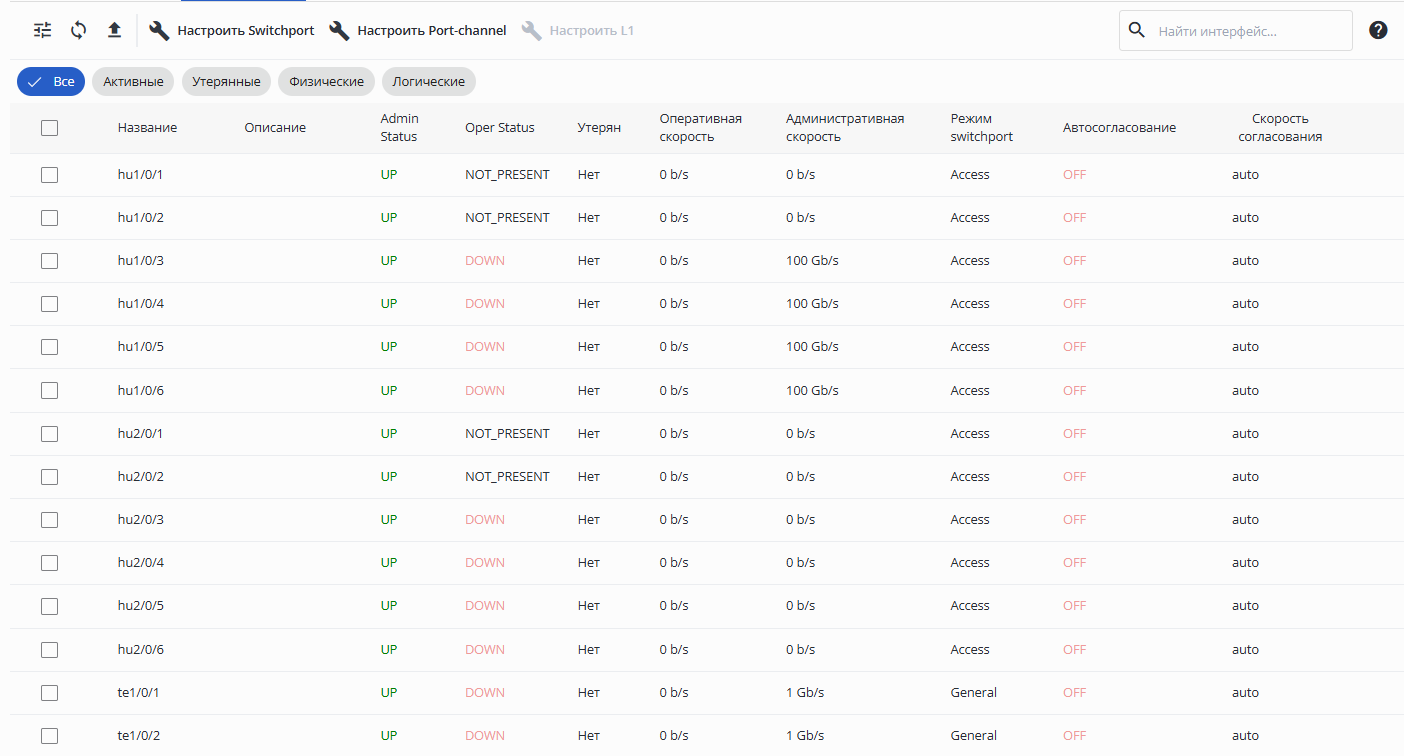Sort by Oper Status column header

click(x=499, y=128)
